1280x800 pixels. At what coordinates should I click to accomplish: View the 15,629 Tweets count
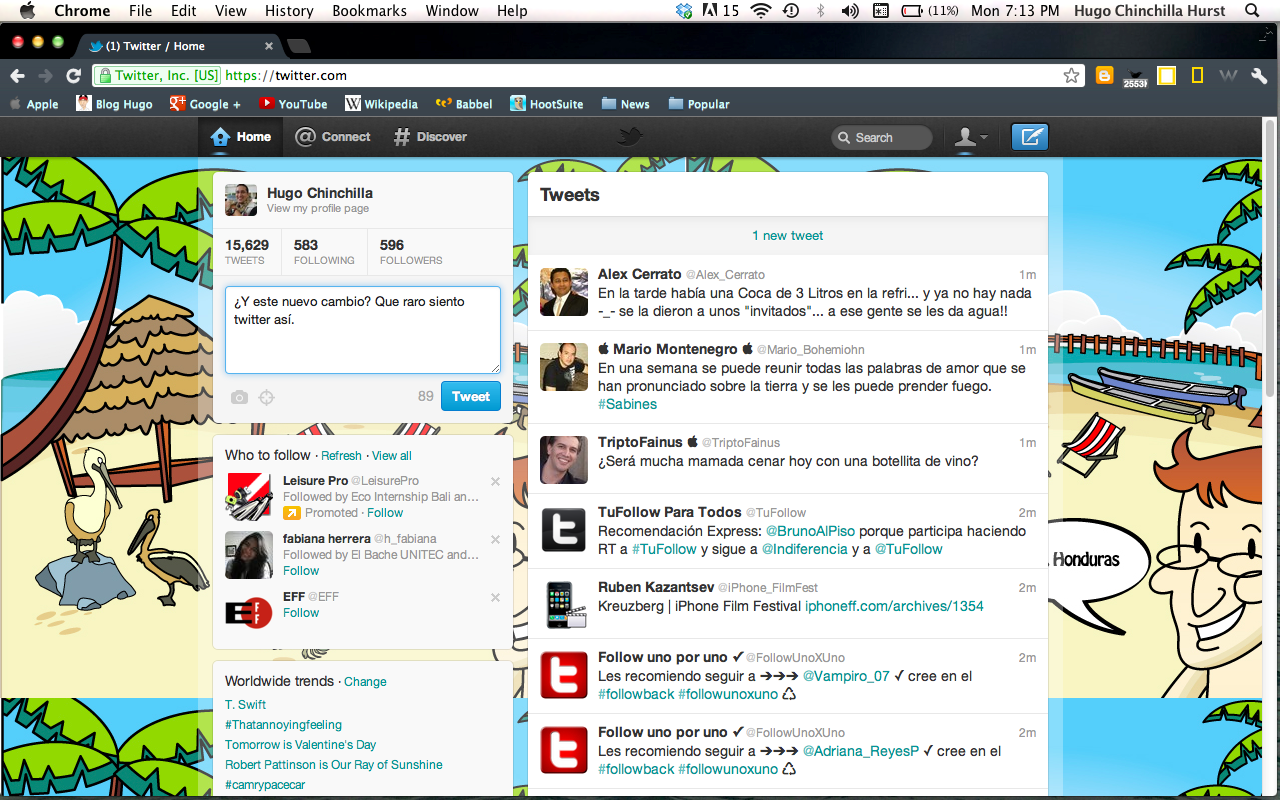247,251
